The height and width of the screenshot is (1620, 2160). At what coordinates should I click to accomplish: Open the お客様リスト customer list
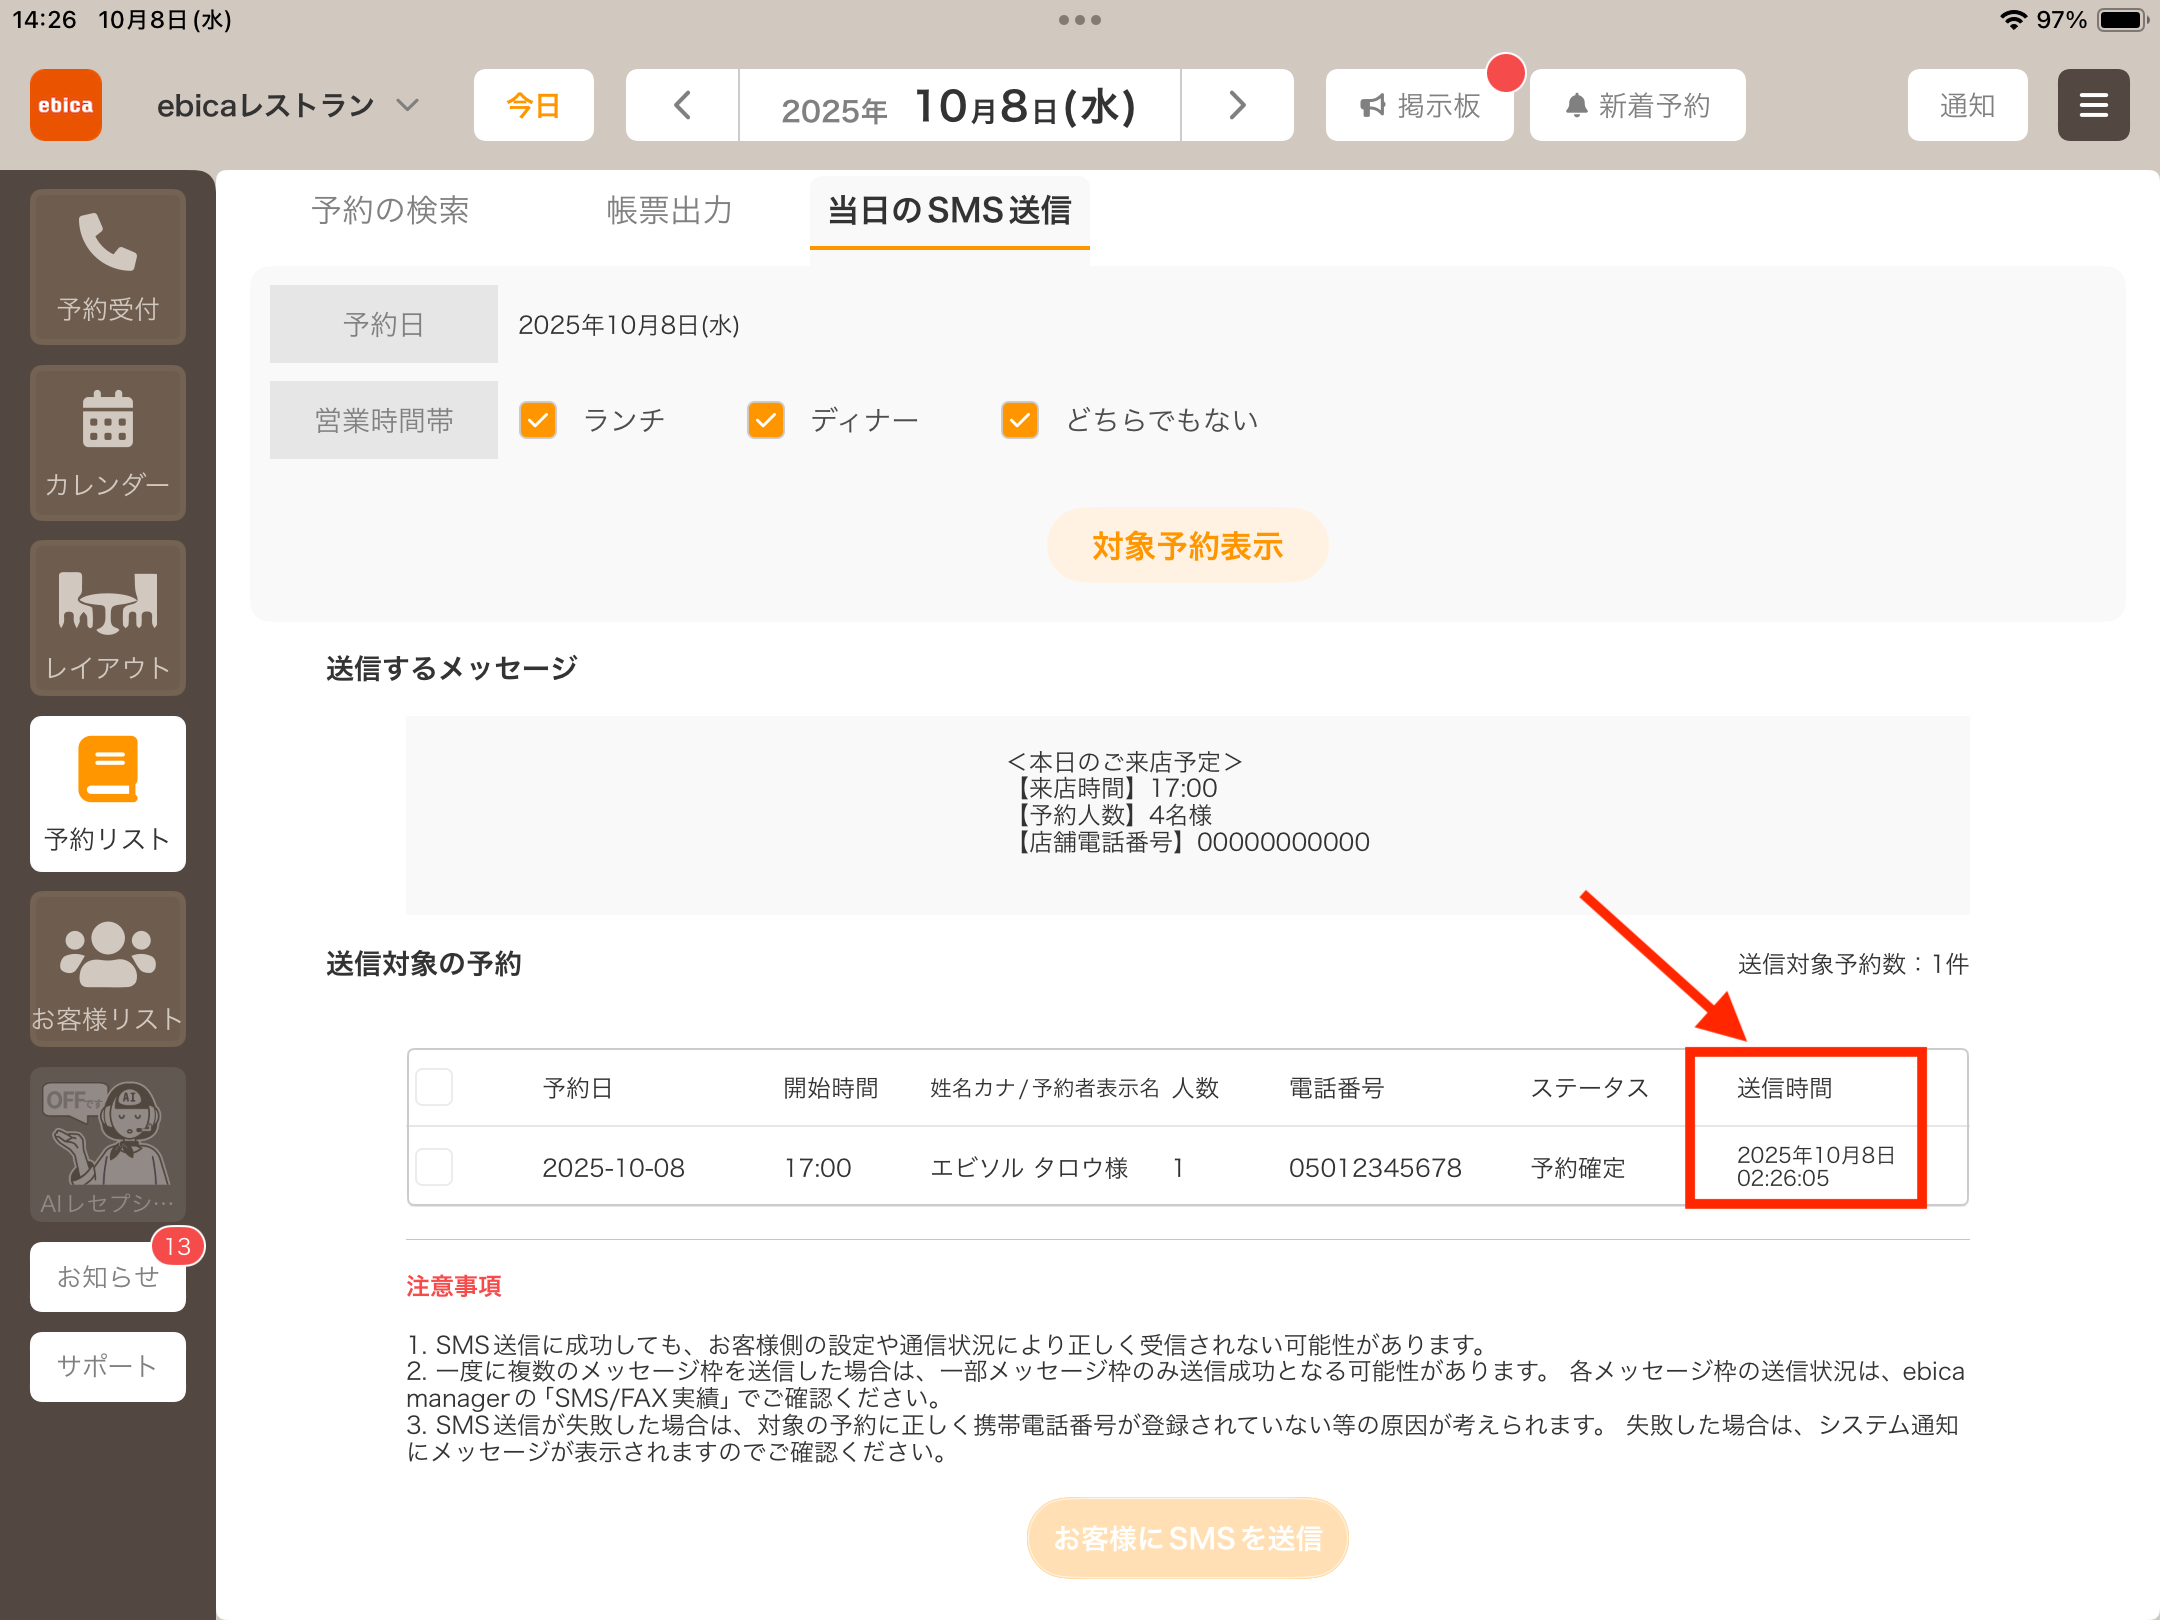(x=108, y=969)
